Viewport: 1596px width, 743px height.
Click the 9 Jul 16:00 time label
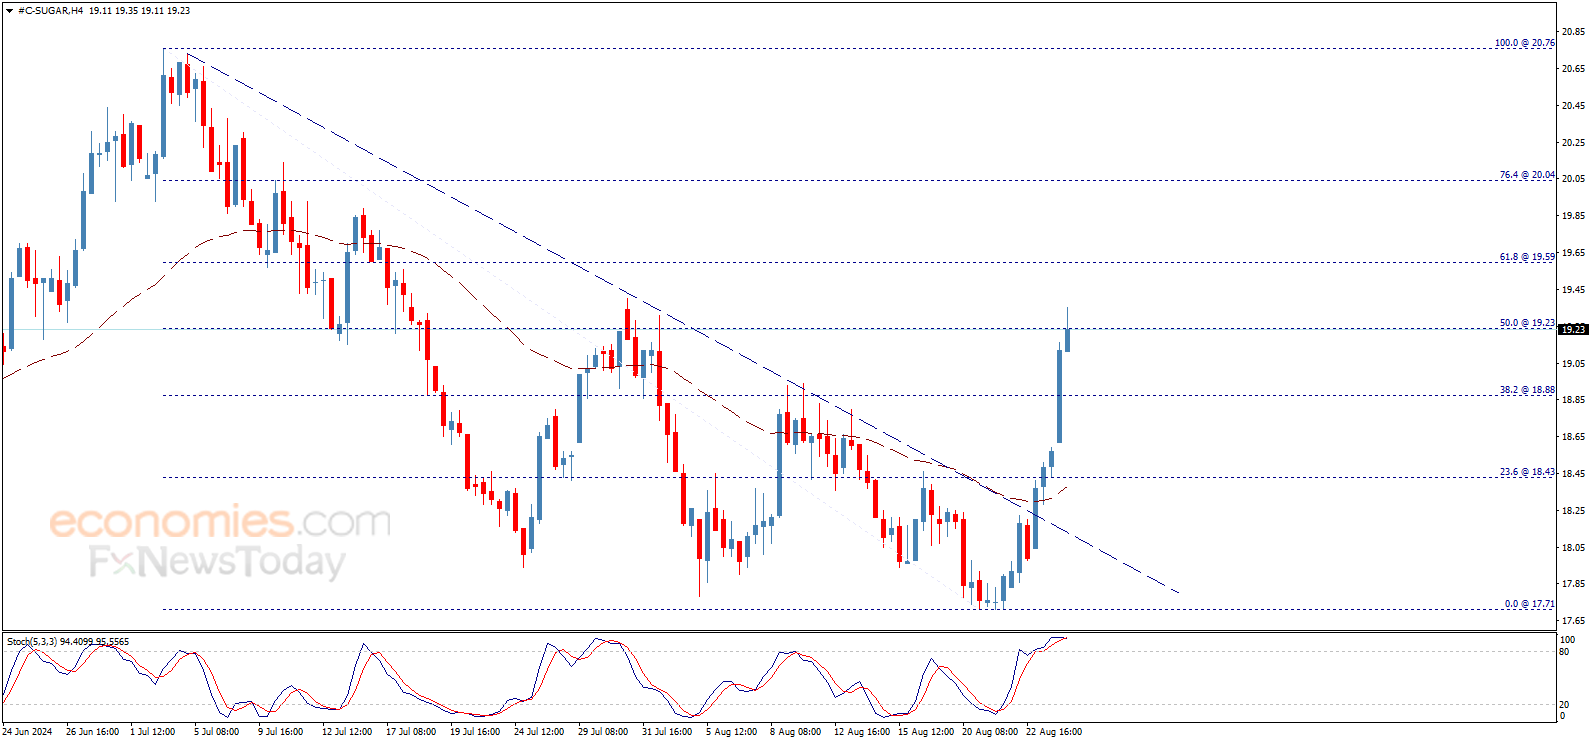pyautogui.click(x=281, y=732)
